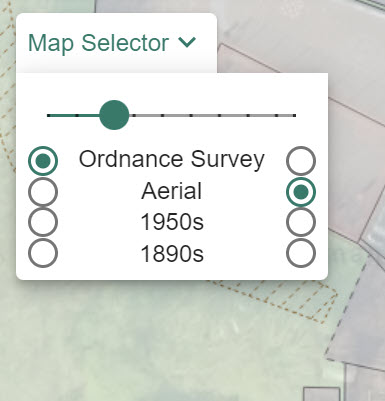Select right 1890s radio button
This screenshot has height=401, width=385.
[x=301, y=253]
